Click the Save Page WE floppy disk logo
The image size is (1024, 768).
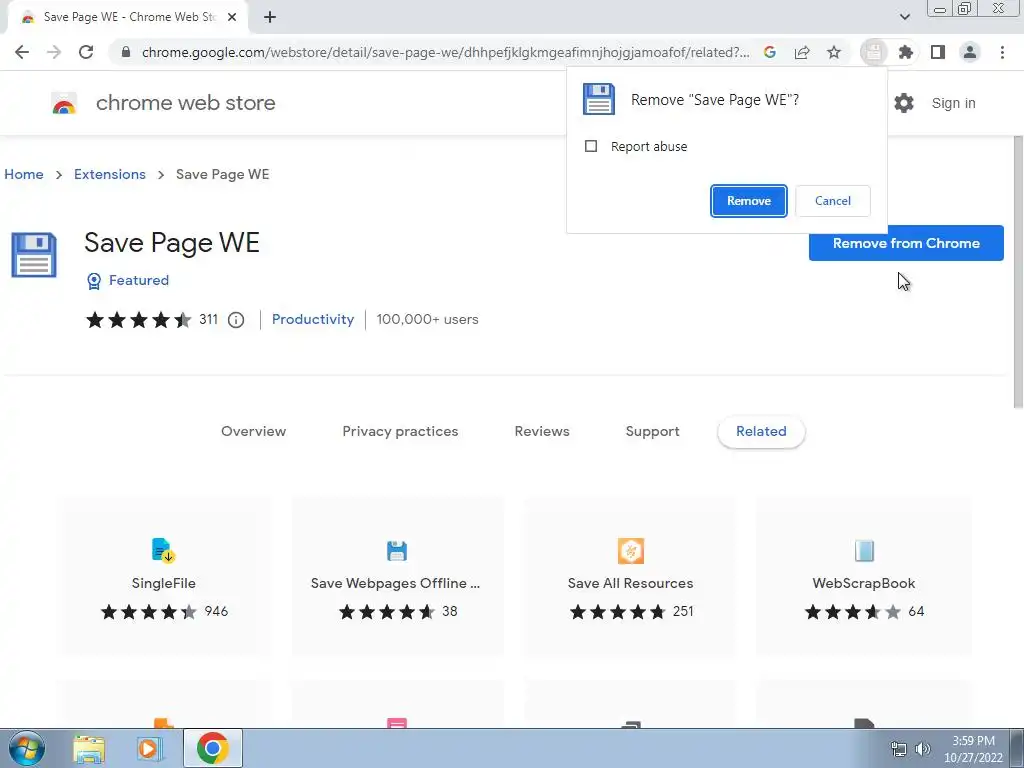point(34,255)
